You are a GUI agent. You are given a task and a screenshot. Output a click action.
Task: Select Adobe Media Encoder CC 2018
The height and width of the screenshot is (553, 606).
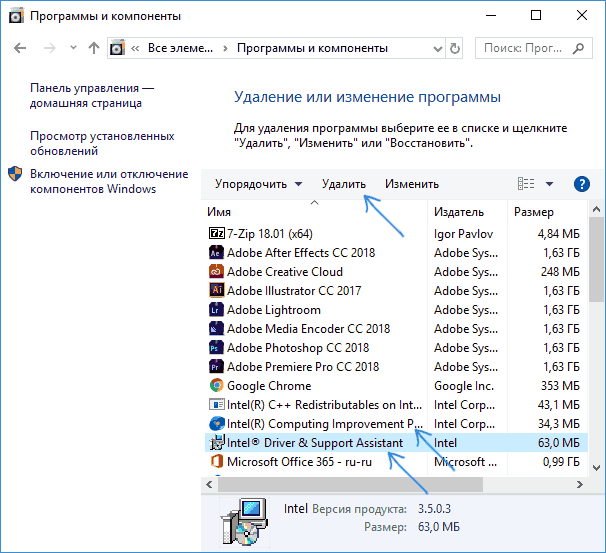coord(308,328)
